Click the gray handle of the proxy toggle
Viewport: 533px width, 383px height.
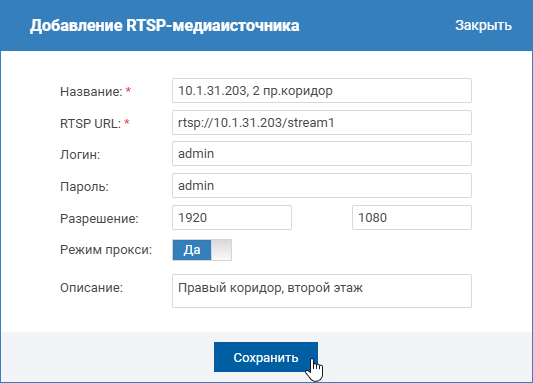[x=221, y=250]
